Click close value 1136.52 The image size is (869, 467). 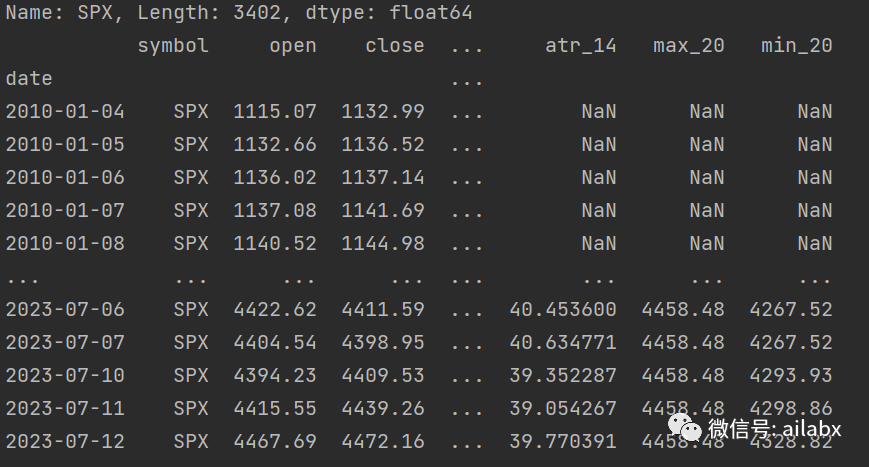click(x=383, y=145)
